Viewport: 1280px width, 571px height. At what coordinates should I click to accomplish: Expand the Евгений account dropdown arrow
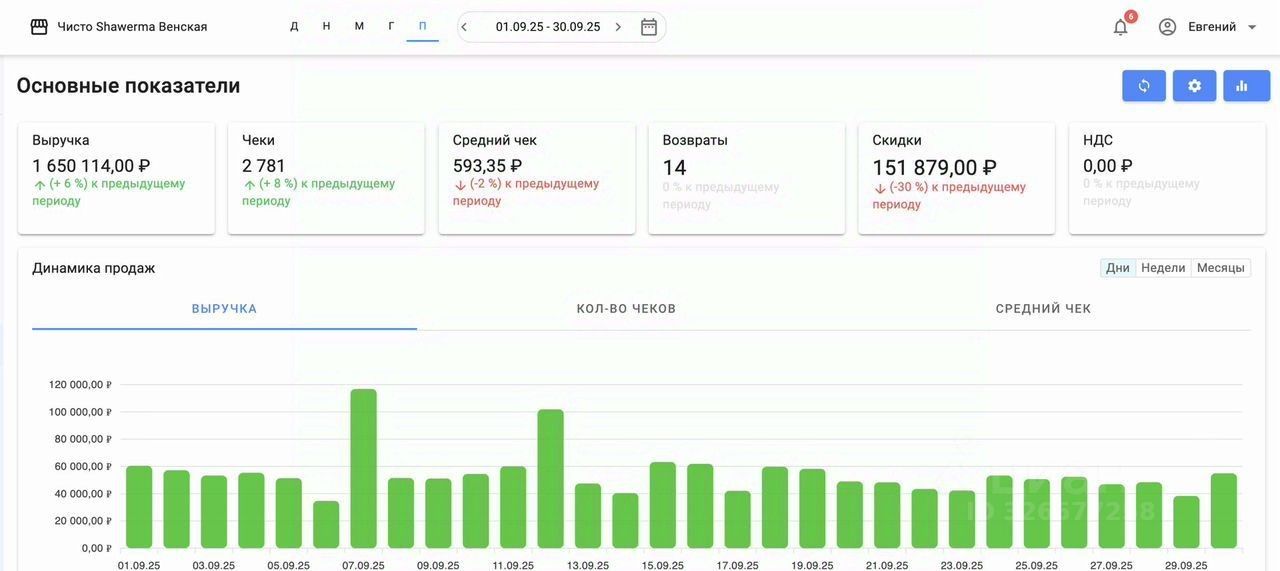1252,27
